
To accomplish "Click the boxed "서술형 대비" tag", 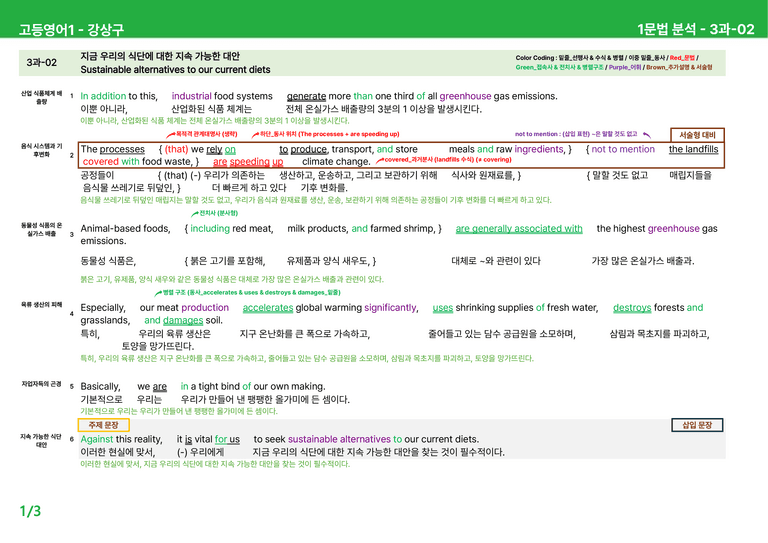I will click(x=697, y=135).
